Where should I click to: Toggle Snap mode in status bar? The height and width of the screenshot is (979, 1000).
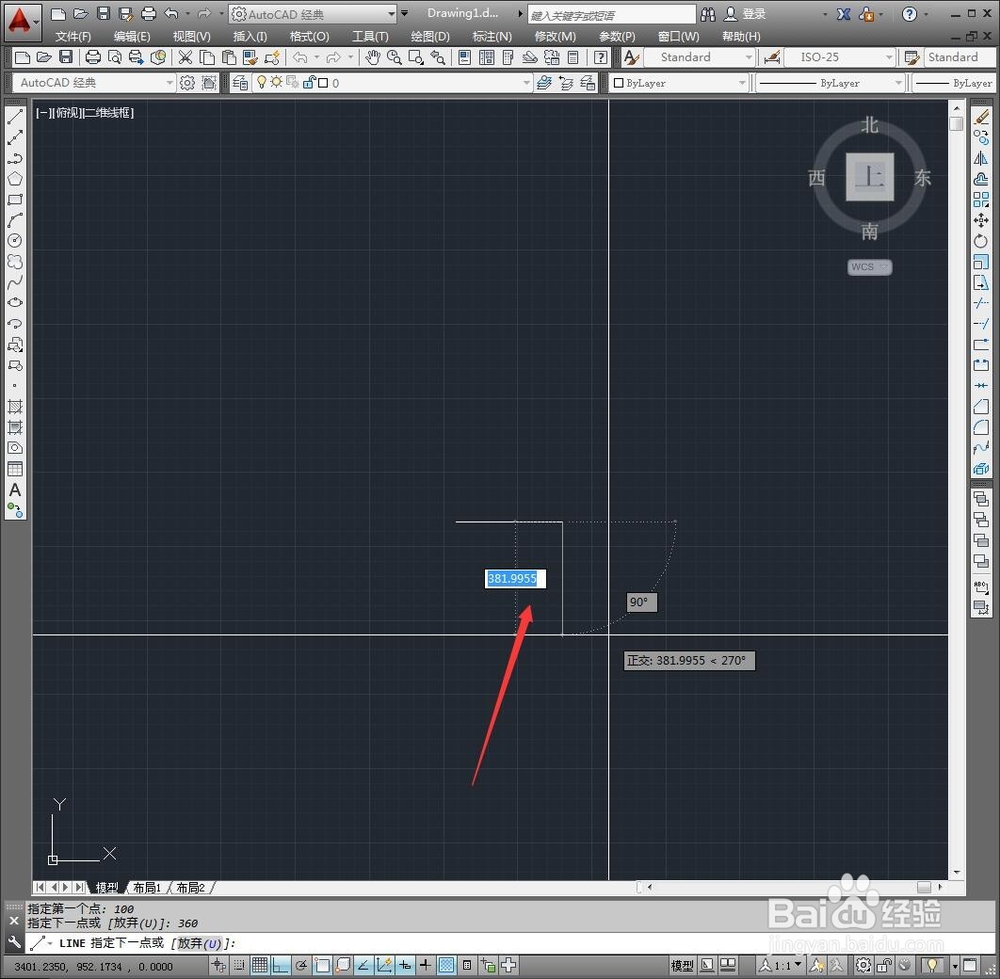click(x=239, y=966)
